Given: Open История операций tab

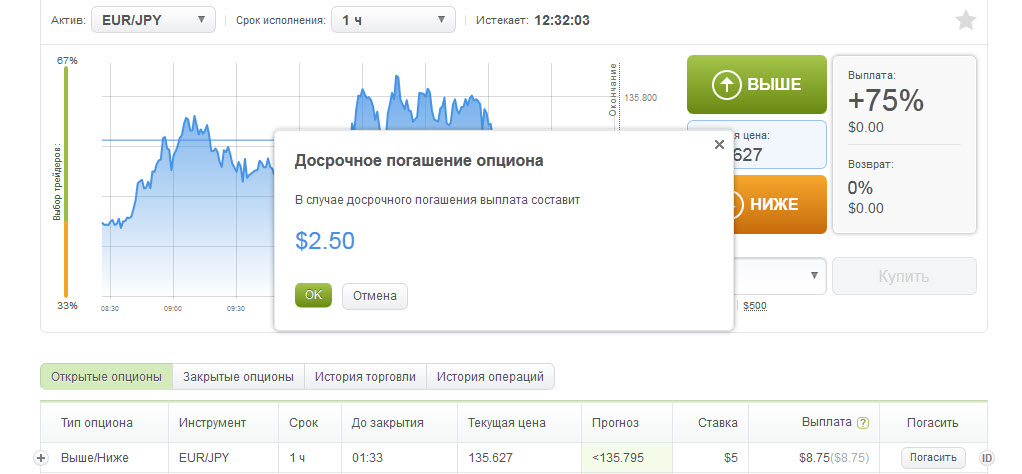Looking at the screenshot, I should click(490, 376).
